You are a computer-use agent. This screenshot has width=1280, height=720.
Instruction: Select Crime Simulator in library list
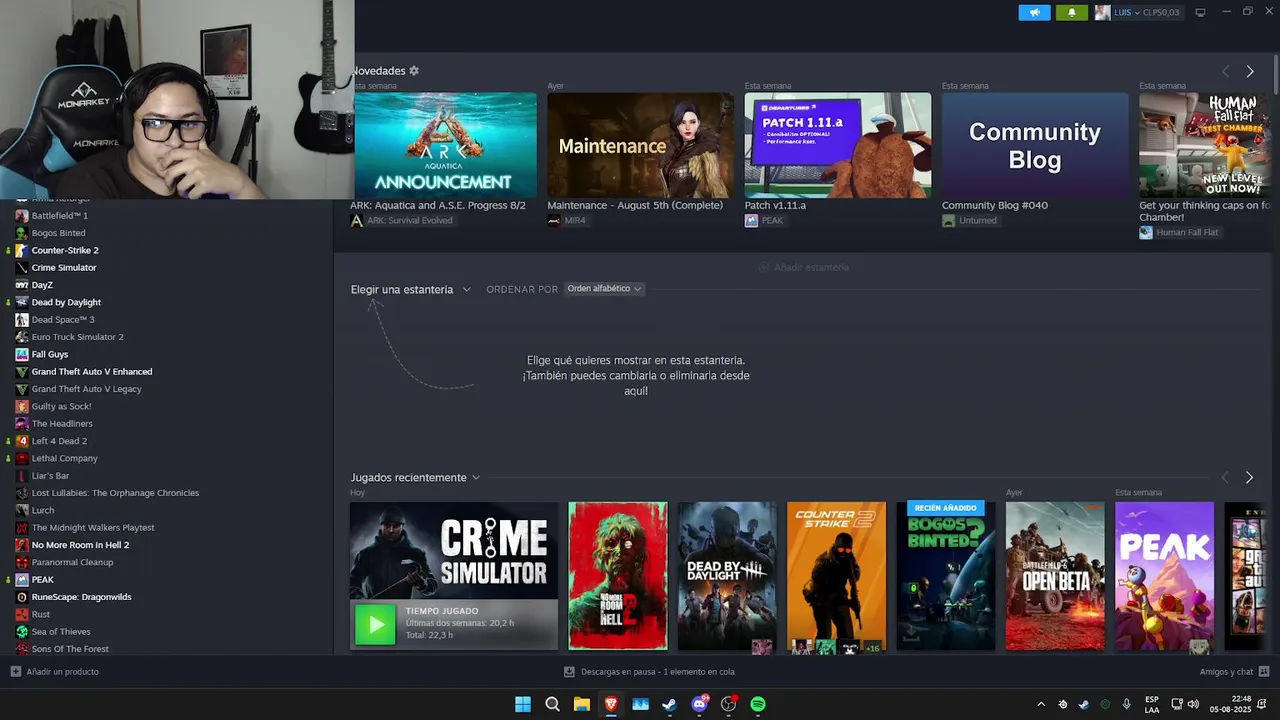[64, 267]
